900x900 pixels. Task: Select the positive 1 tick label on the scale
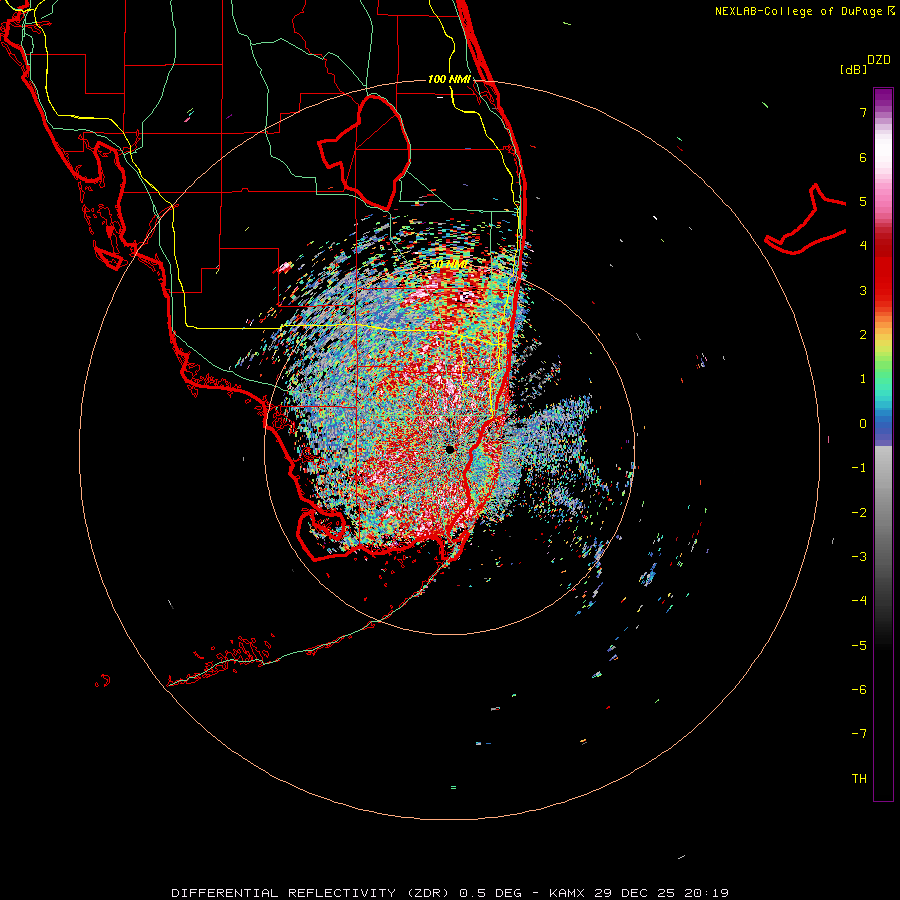coord(863,379)
